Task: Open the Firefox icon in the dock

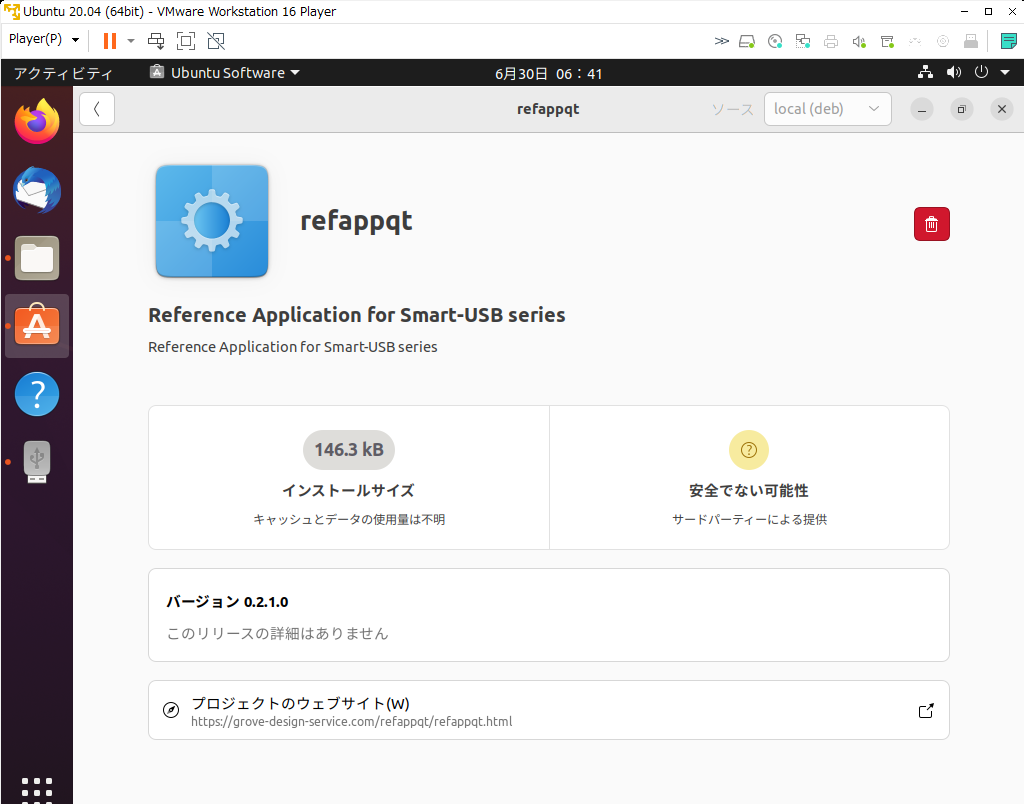Action: (x=37, y=121)
